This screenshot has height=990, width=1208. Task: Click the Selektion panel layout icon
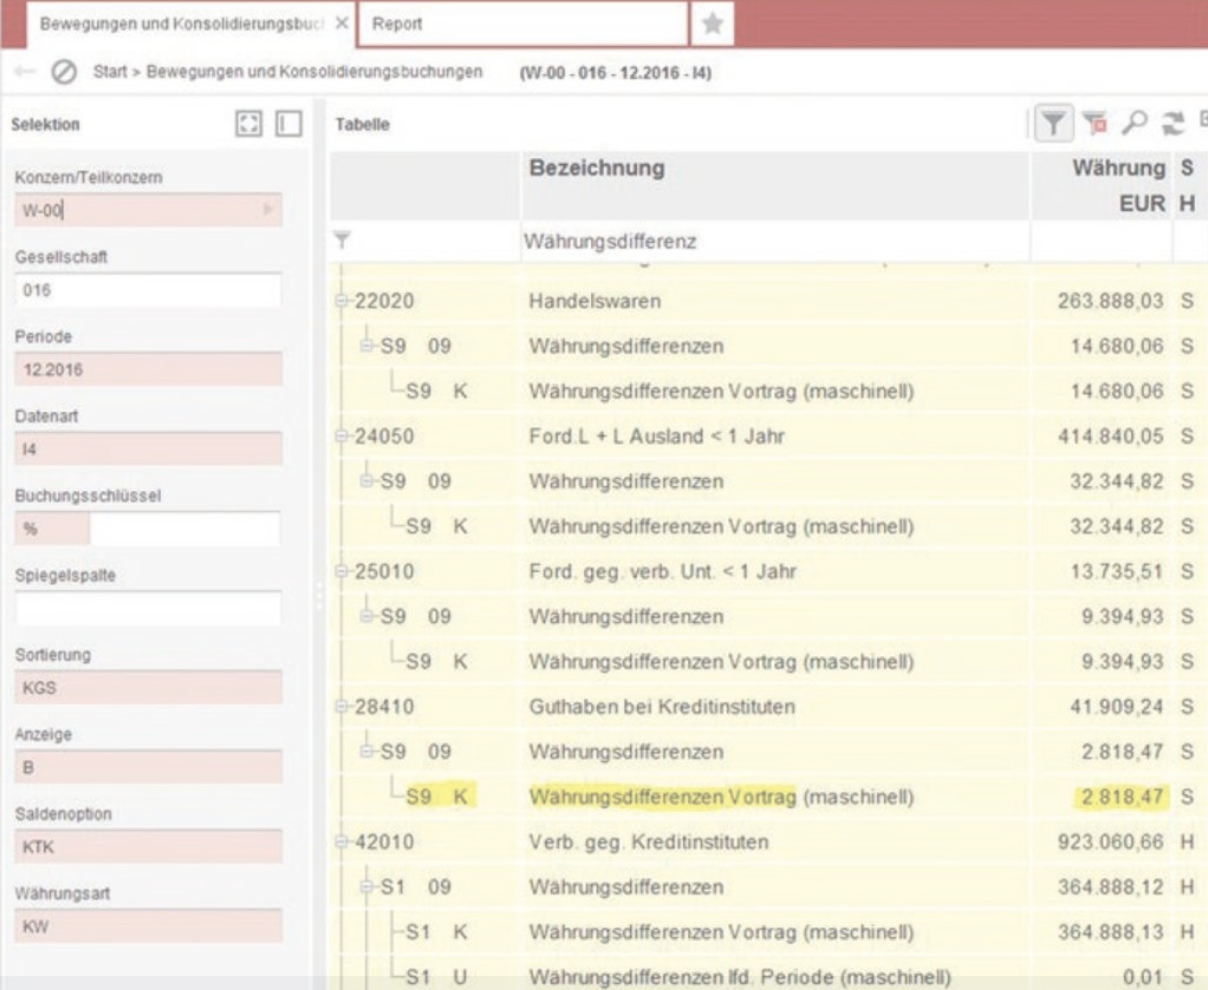click(288, 124)
